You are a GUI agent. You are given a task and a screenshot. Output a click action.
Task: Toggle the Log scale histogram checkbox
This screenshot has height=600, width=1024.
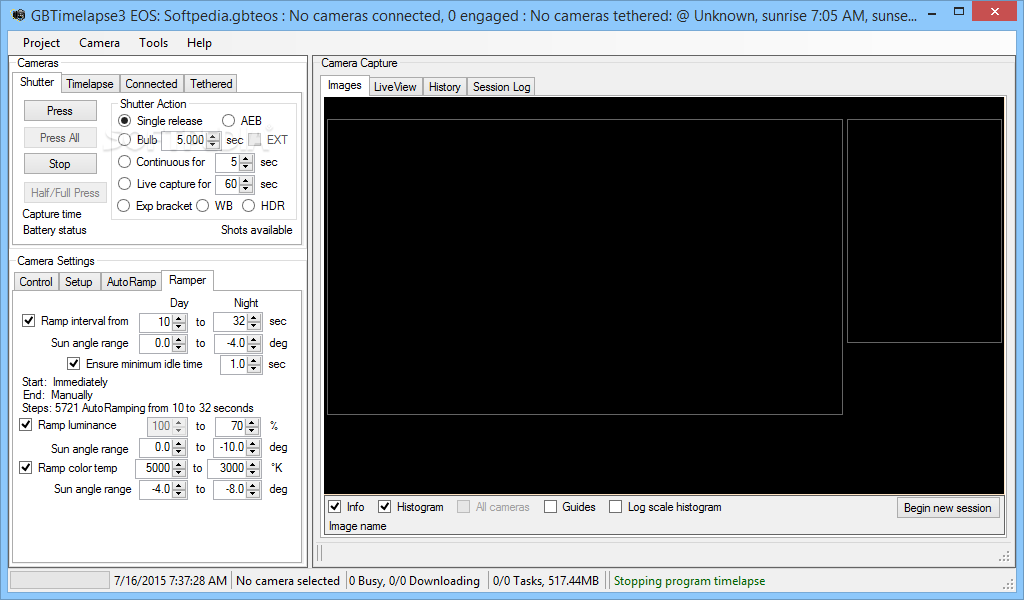pyautogui.click(x=615, y=507)
